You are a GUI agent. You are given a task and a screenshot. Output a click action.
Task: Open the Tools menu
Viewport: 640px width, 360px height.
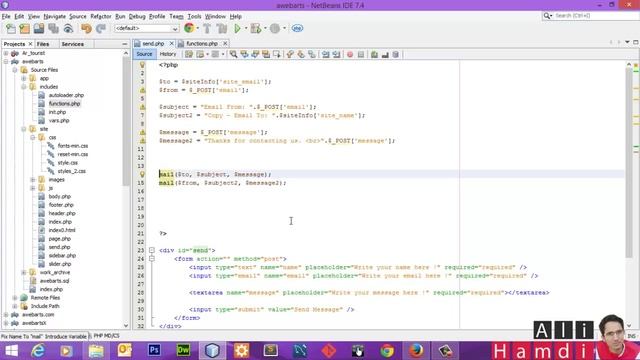pos(194,16)
